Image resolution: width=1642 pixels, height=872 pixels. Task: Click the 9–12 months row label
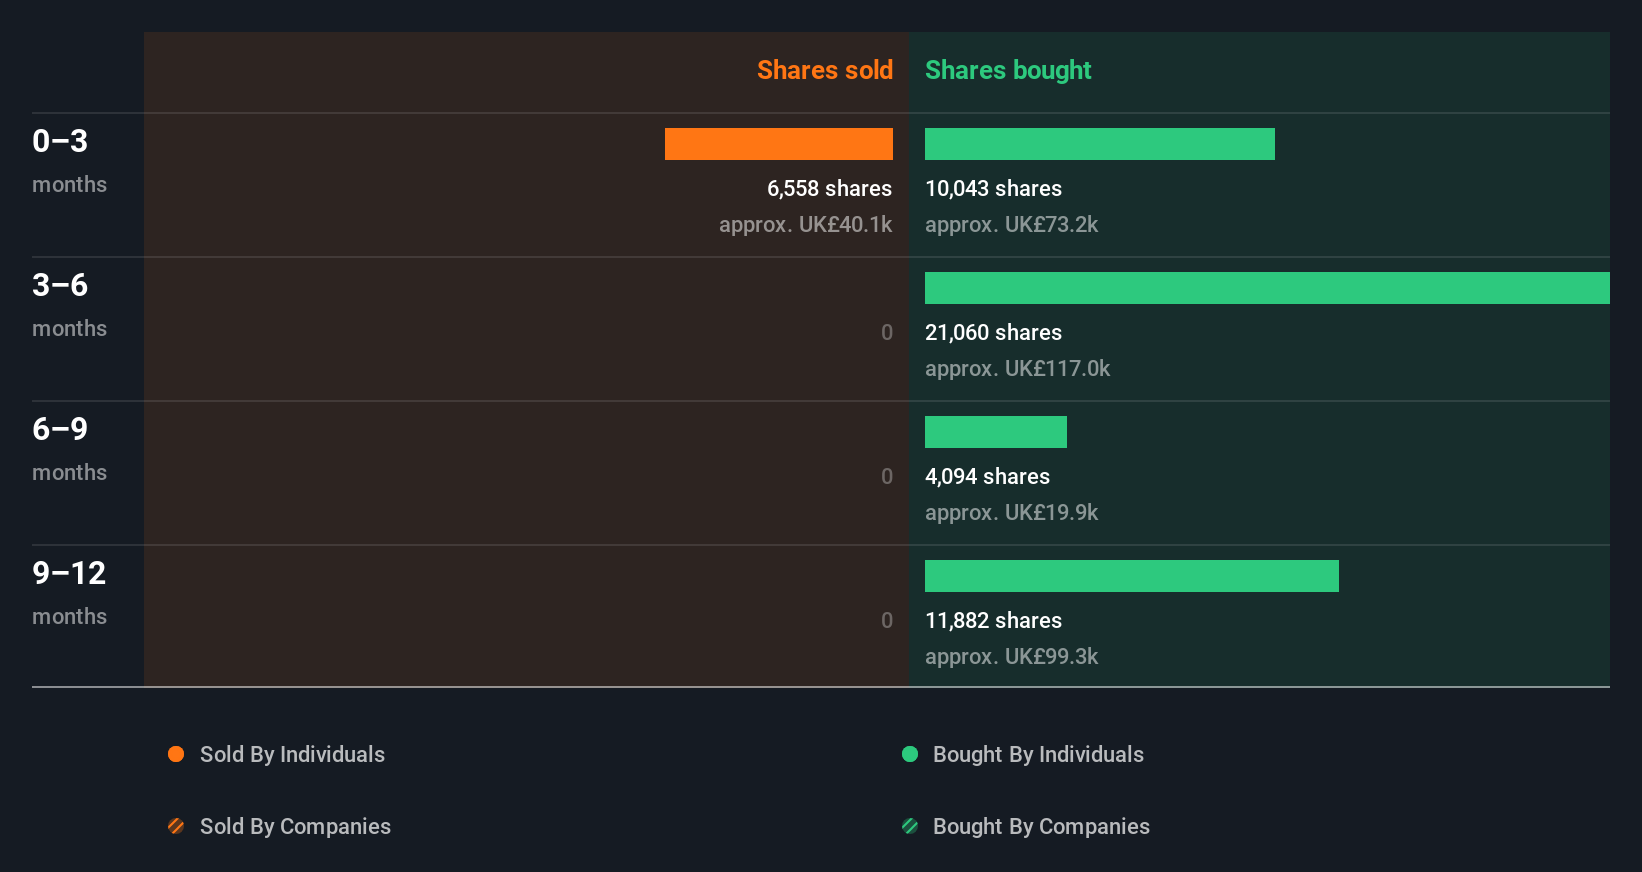click(x=69, y=593)
